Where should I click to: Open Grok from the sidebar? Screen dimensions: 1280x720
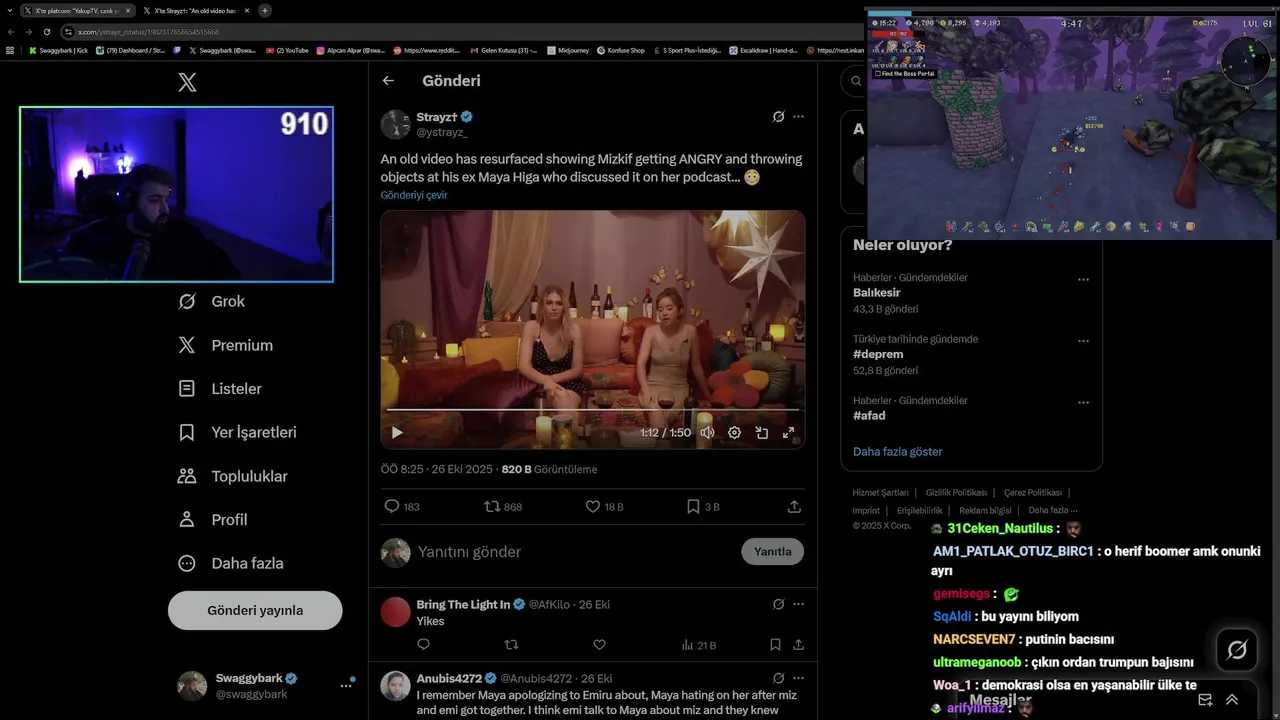click(x=211, y=301)
